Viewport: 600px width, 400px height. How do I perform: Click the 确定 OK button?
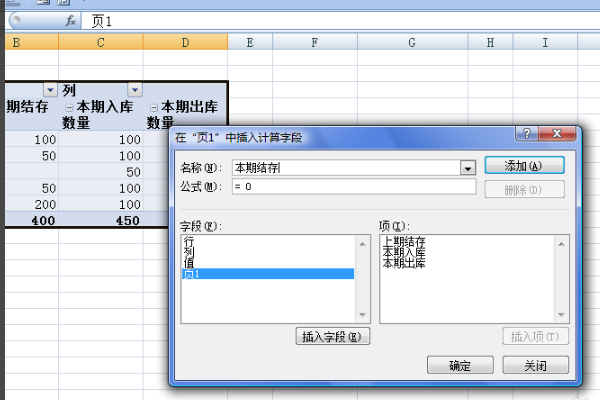tap(460, 365)
